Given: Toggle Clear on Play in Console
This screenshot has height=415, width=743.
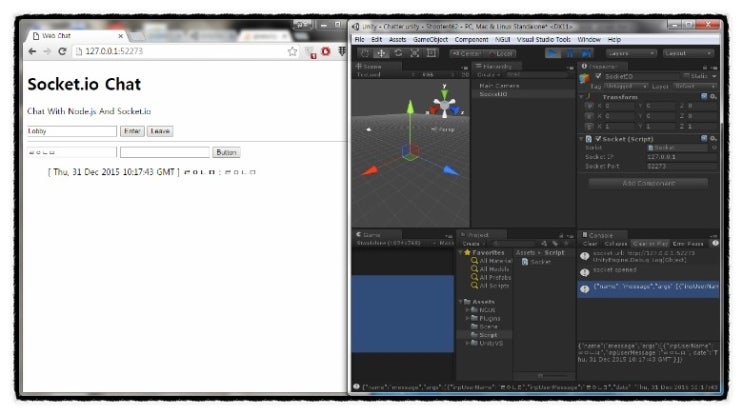Looking at the screenshot, I should [x=650, y=244].
